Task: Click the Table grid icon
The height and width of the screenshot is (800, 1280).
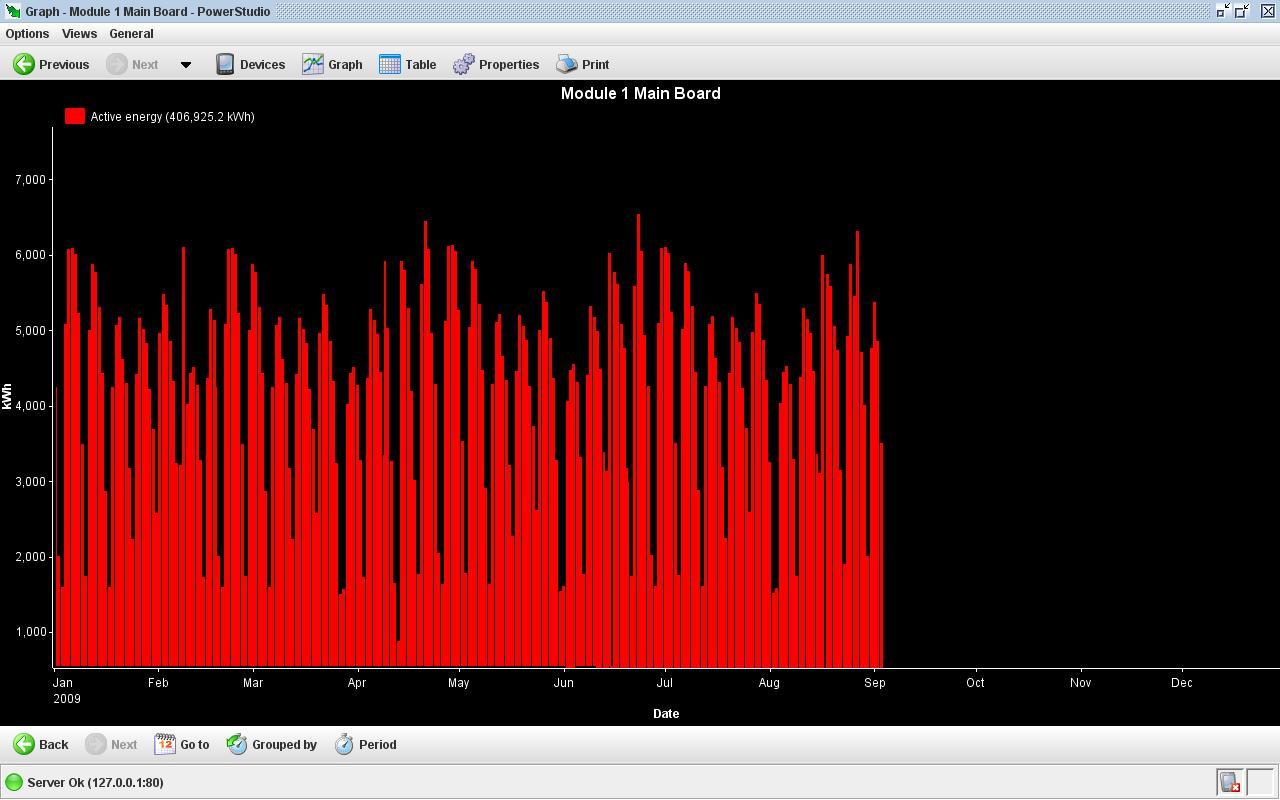Action: (390, 64)
